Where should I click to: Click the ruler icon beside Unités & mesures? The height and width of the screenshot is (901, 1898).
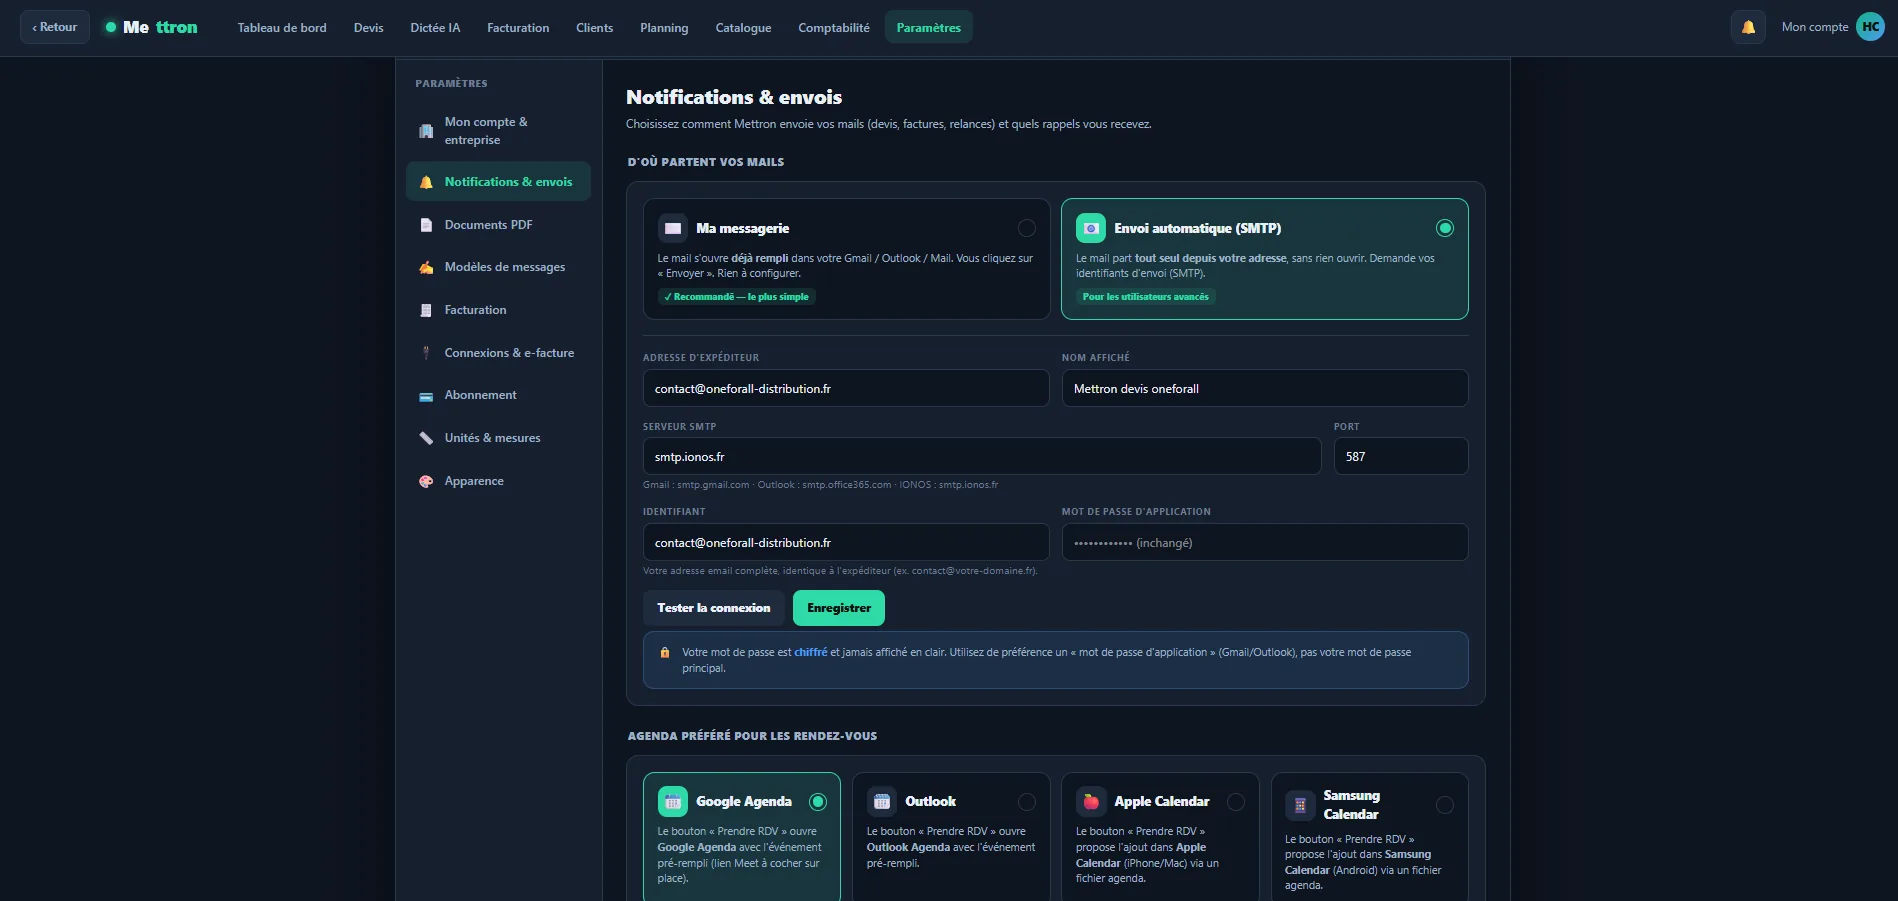pos(426,438)
